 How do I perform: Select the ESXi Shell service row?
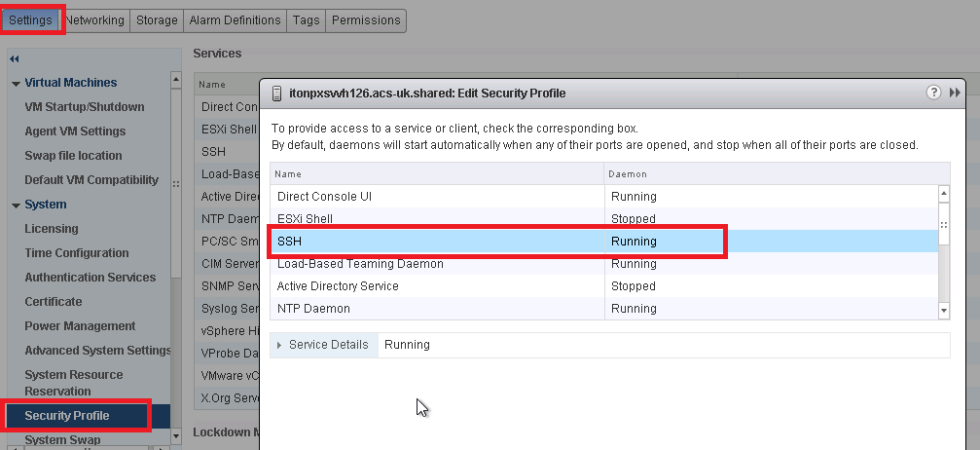pos(604,219)
